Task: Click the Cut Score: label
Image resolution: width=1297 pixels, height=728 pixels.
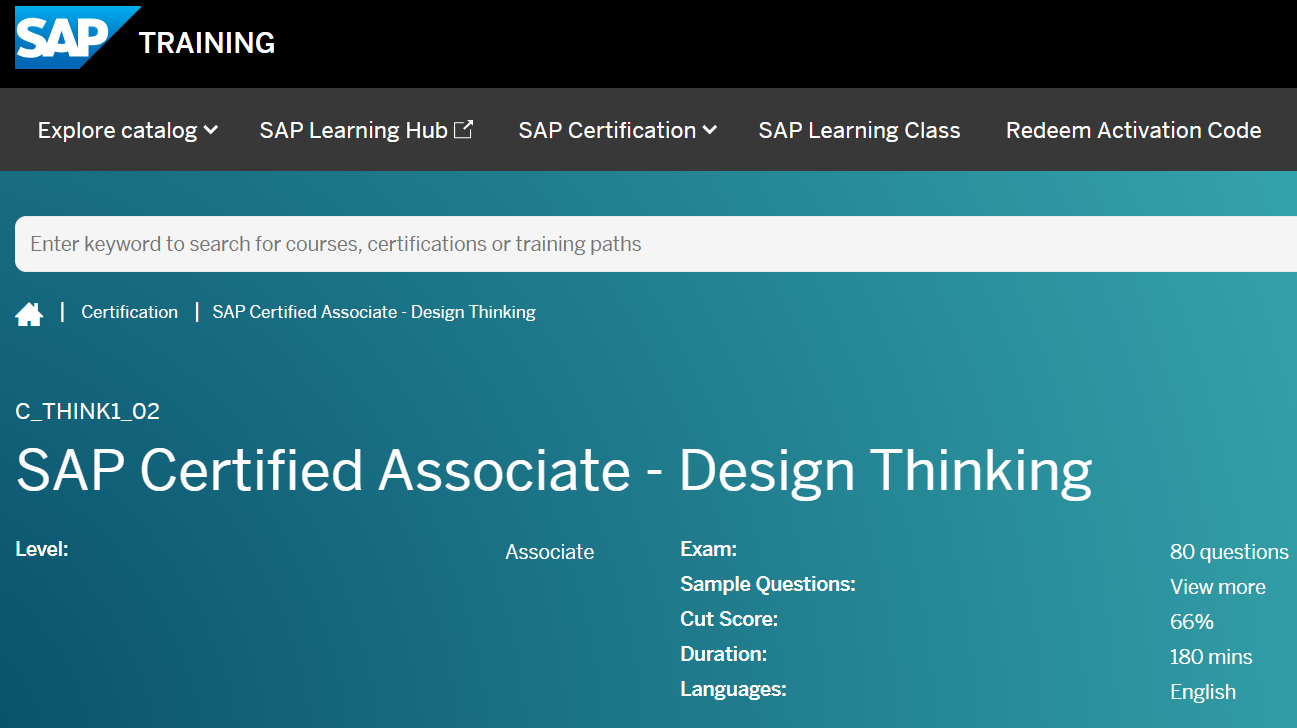Action: pyautogui.click(x=729, y=619)
